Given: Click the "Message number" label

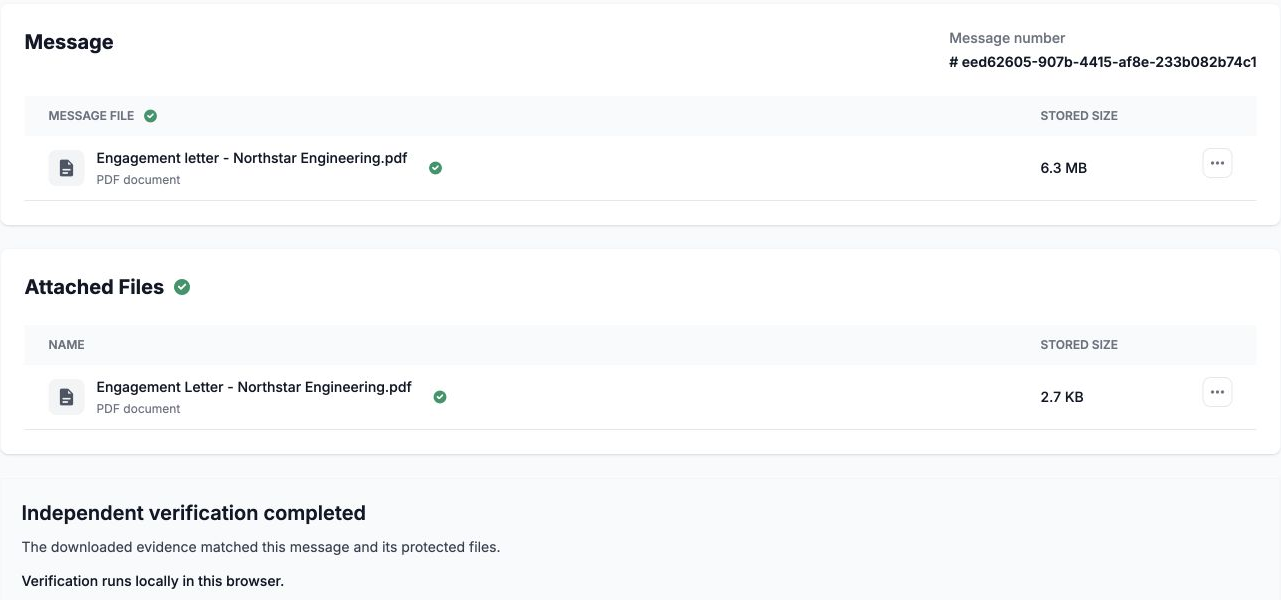Looking at the screenshot, I should (1007, 38).
